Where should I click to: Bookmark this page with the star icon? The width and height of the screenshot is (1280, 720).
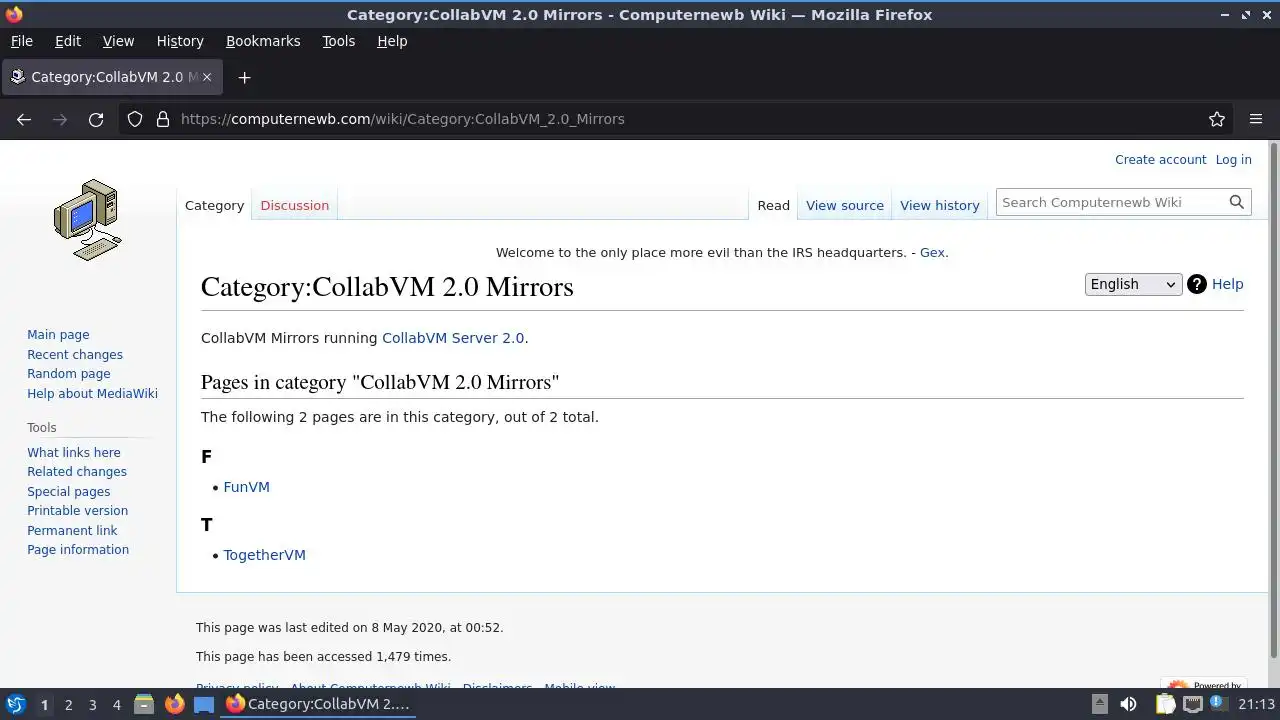point(1217,119)
